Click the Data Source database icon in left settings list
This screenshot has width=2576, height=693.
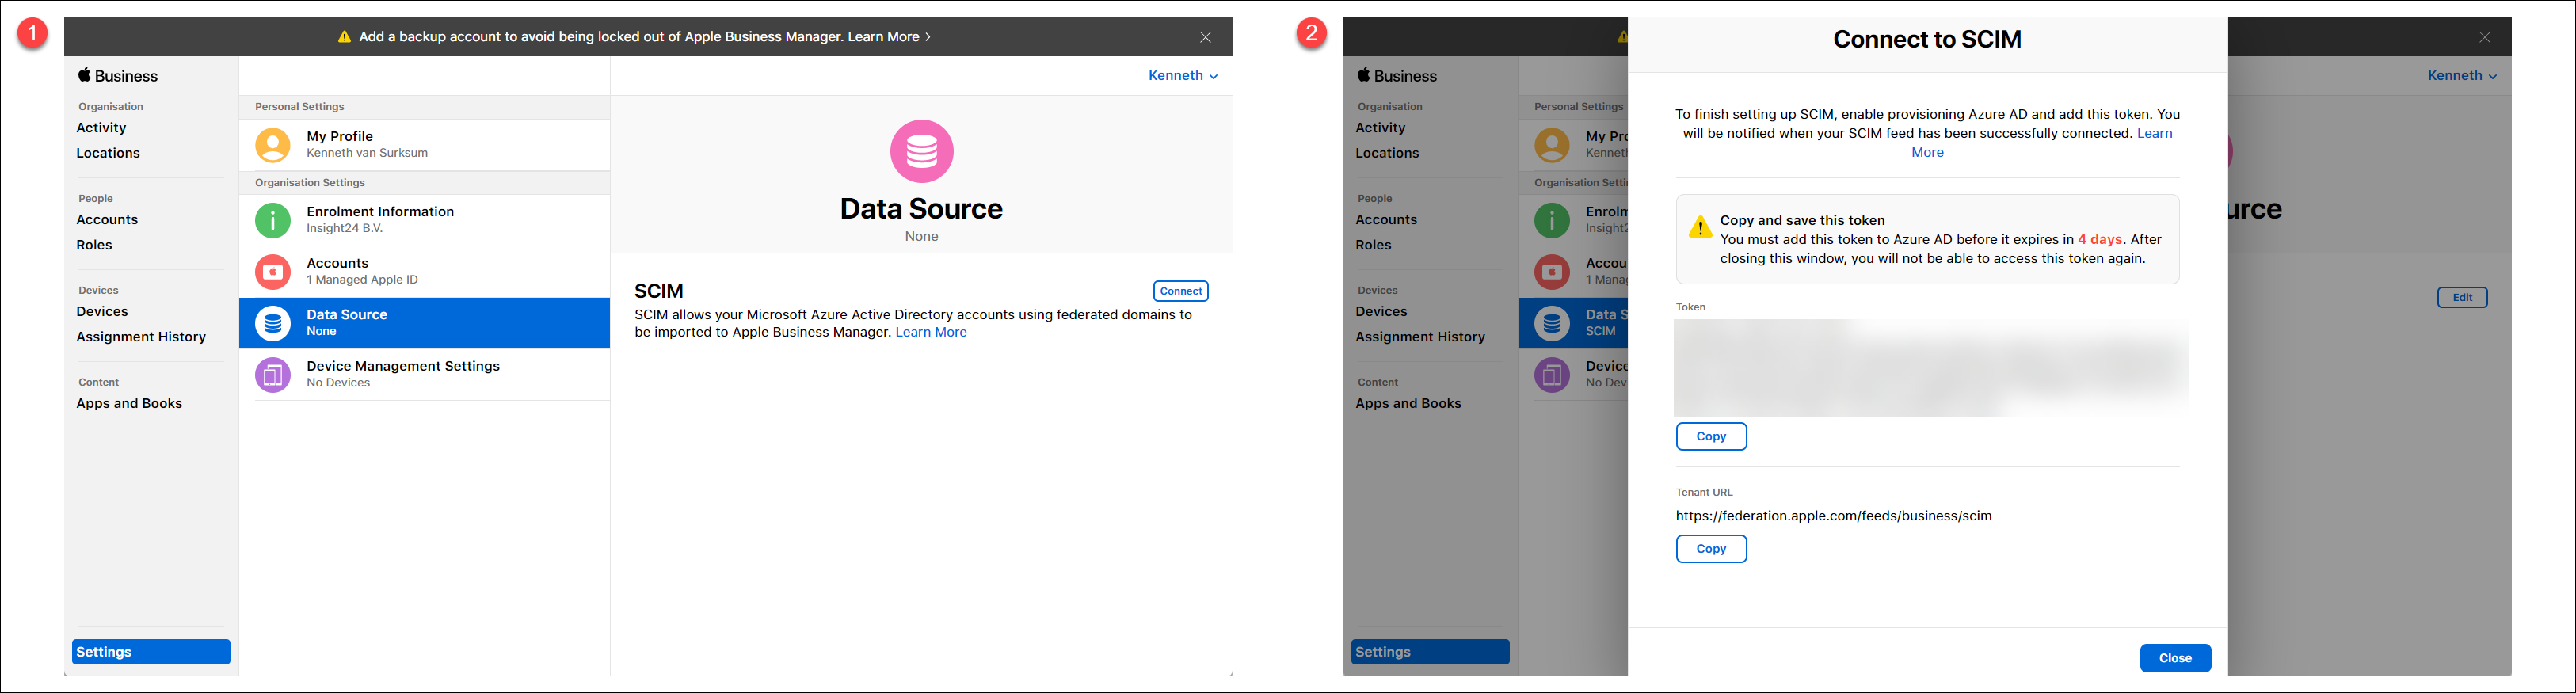click(x=272, y=323)
